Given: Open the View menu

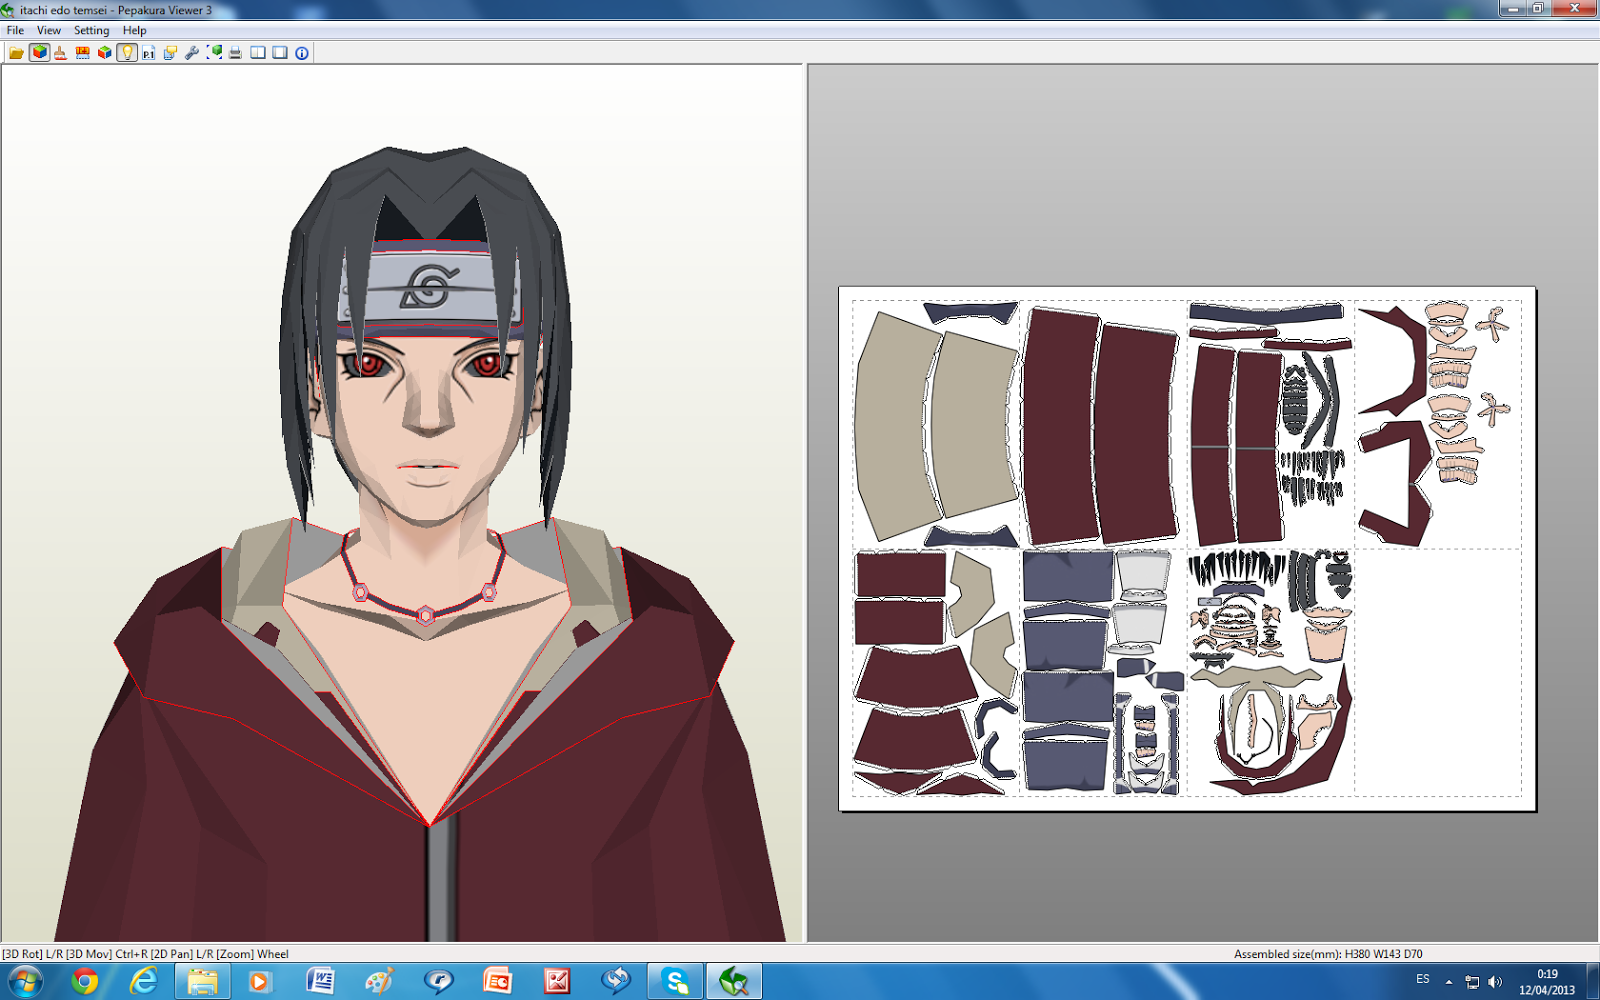Looking at the screenshot, I should pyautogui.click(x=47, y=30).
